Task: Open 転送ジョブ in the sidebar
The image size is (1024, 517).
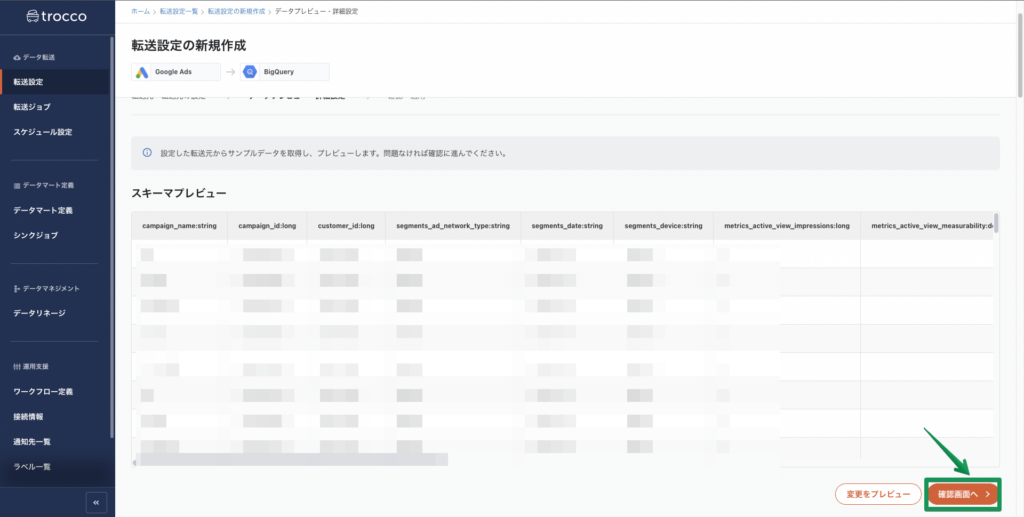Action: pyautogui.click(x=32, y=106)
